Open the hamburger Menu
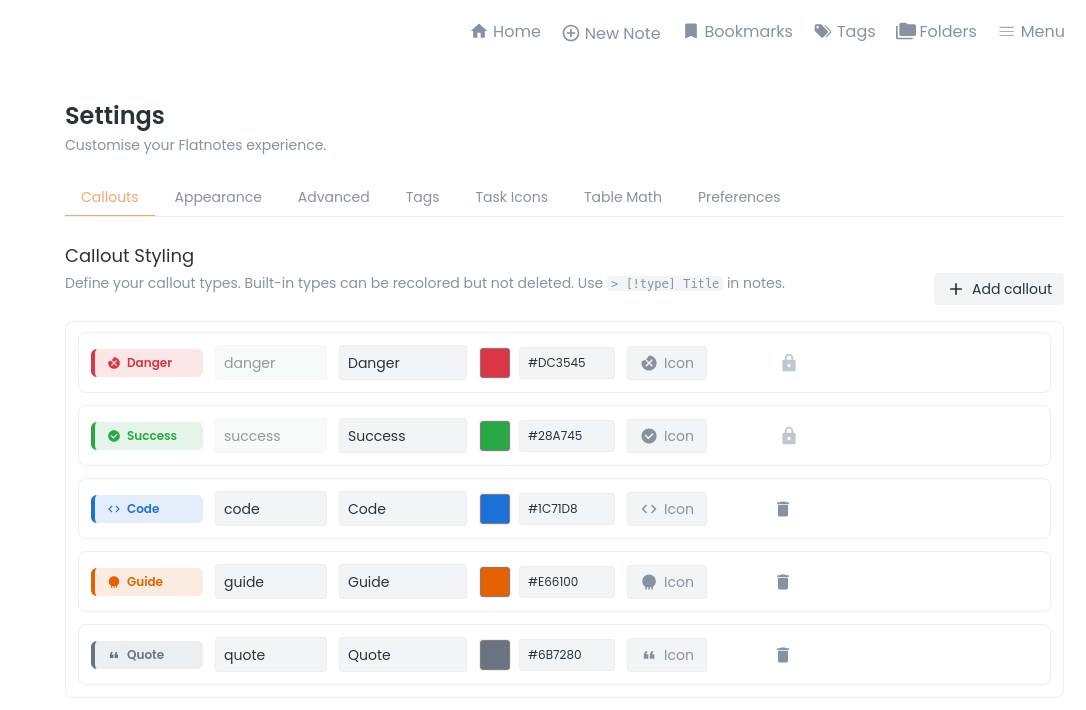 (1031, 32)
